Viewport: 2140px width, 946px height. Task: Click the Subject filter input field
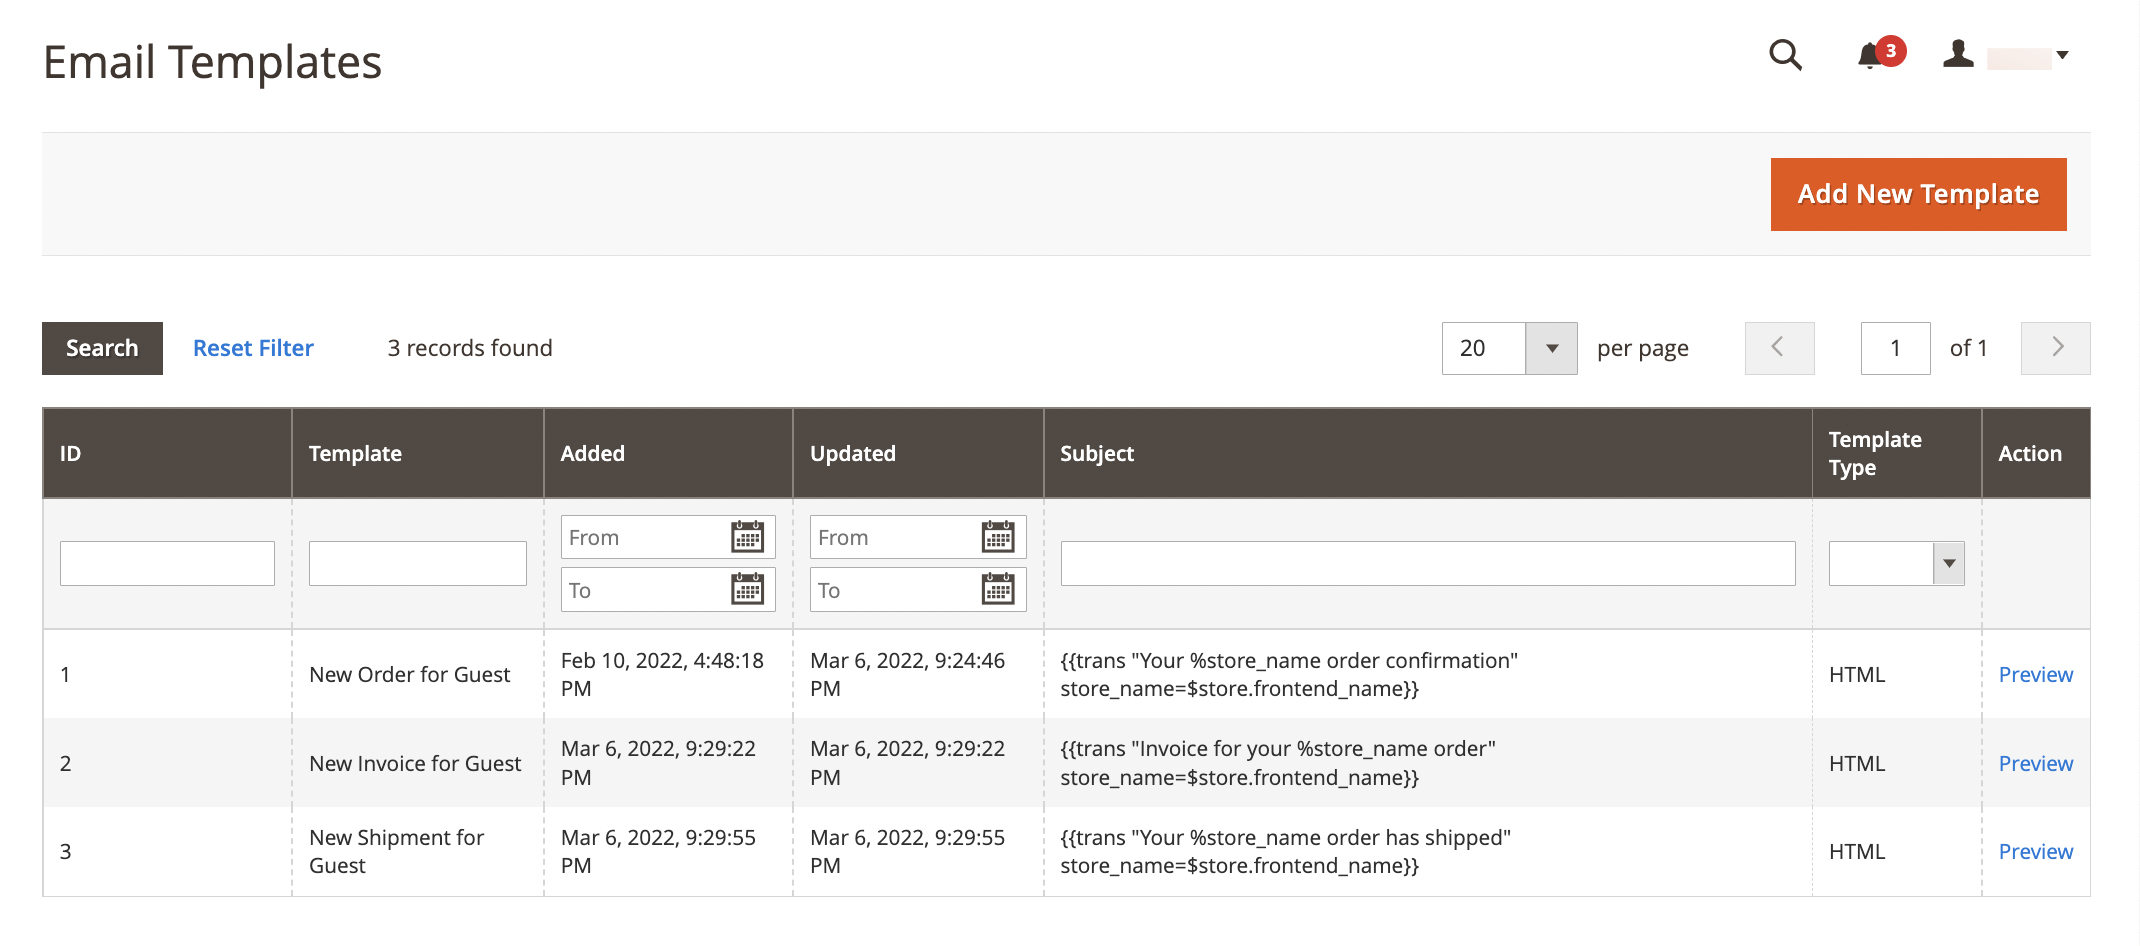[1428, 562]
